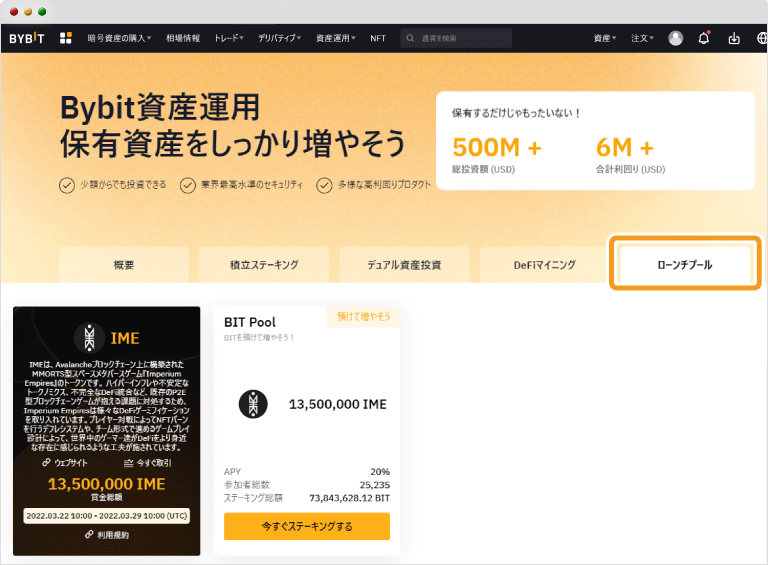
Task: Click the checkmark beside 多様な高利回りプロダクト
Action: [324, 186]
